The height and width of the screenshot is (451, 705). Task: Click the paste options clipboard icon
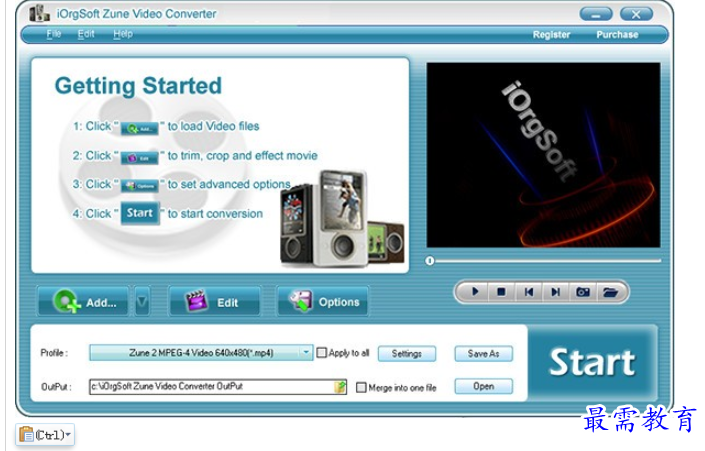click(26, 435)
